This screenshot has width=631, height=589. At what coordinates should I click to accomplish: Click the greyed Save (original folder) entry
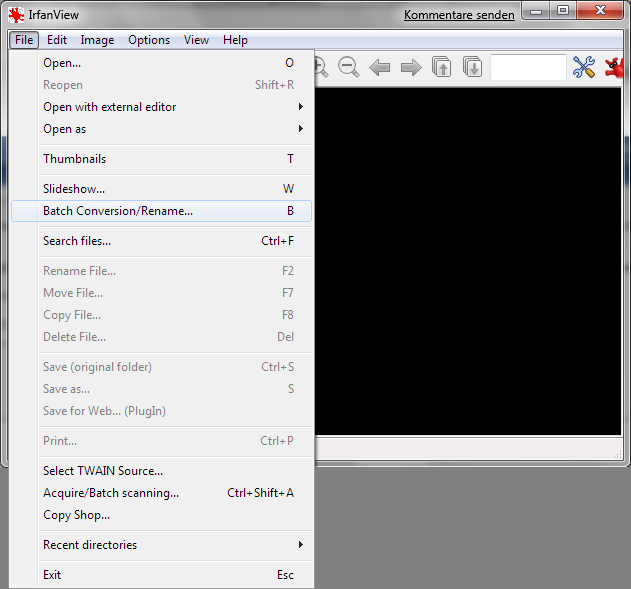pos(161,367)
